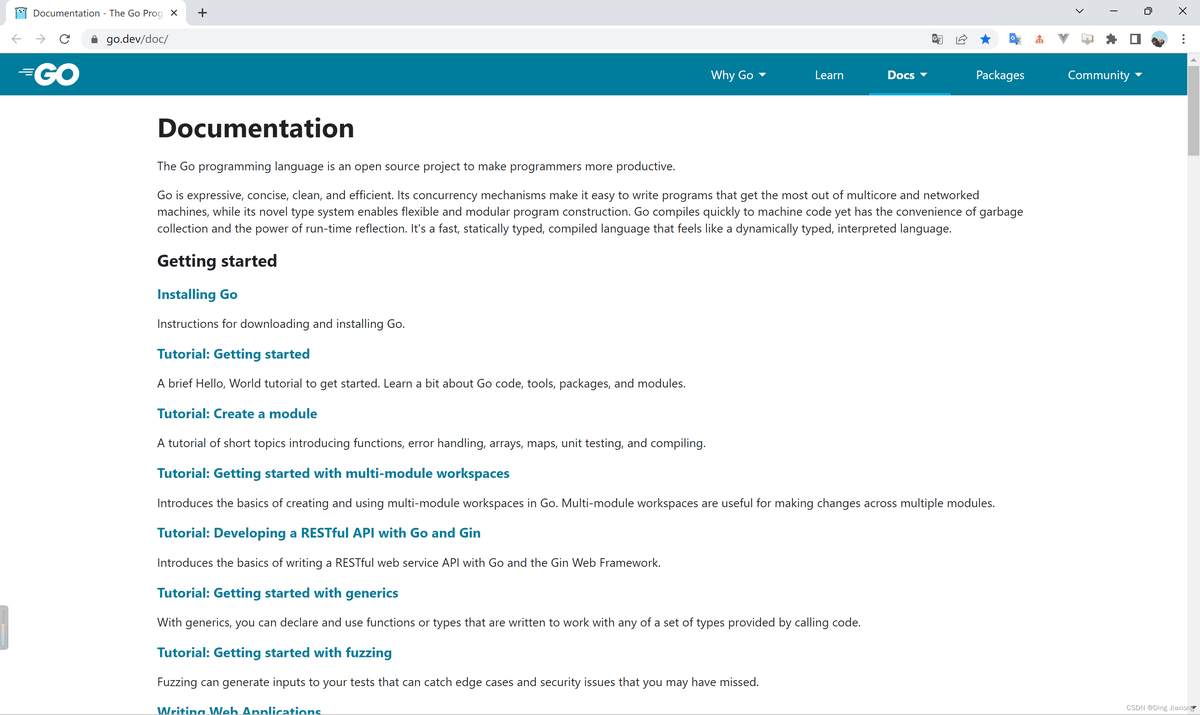
Task: Open the Vue devtools extension icon
Action: point(1063,39)
